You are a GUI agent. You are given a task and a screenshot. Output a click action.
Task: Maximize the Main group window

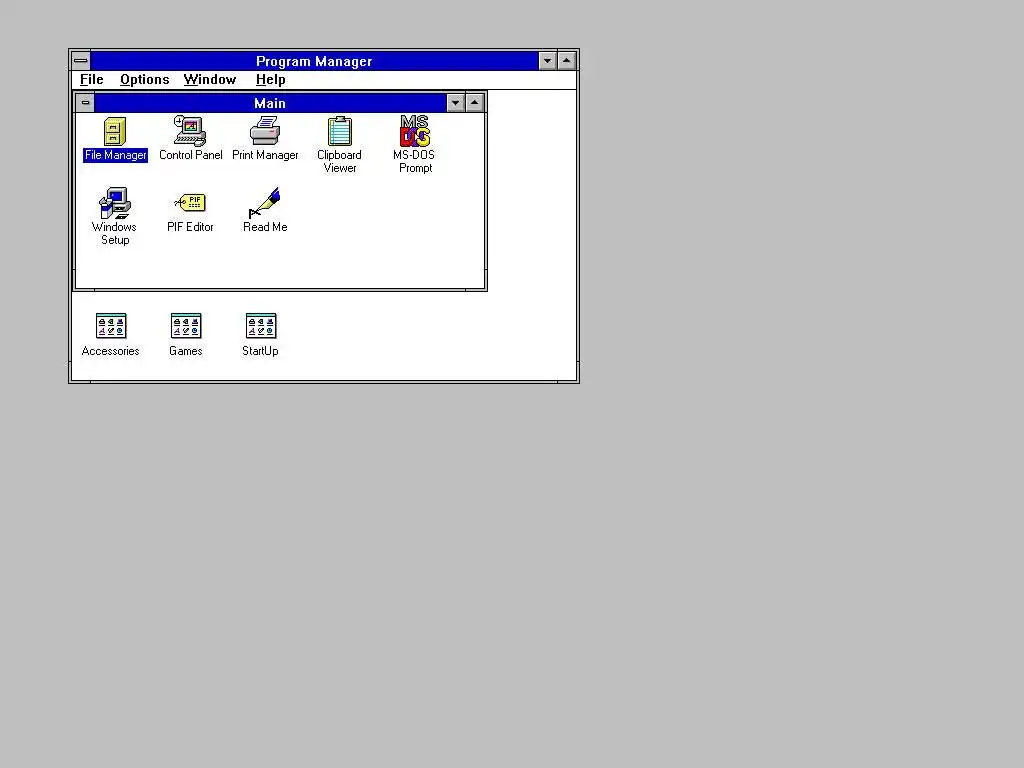pyautogui.click(x=475, y=103)
